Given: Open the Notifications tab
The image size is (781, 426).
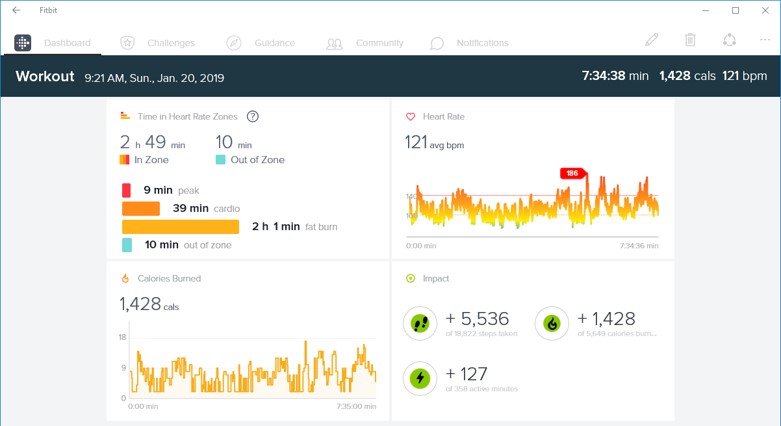Looking at the screenshot, I should point(469,43).
